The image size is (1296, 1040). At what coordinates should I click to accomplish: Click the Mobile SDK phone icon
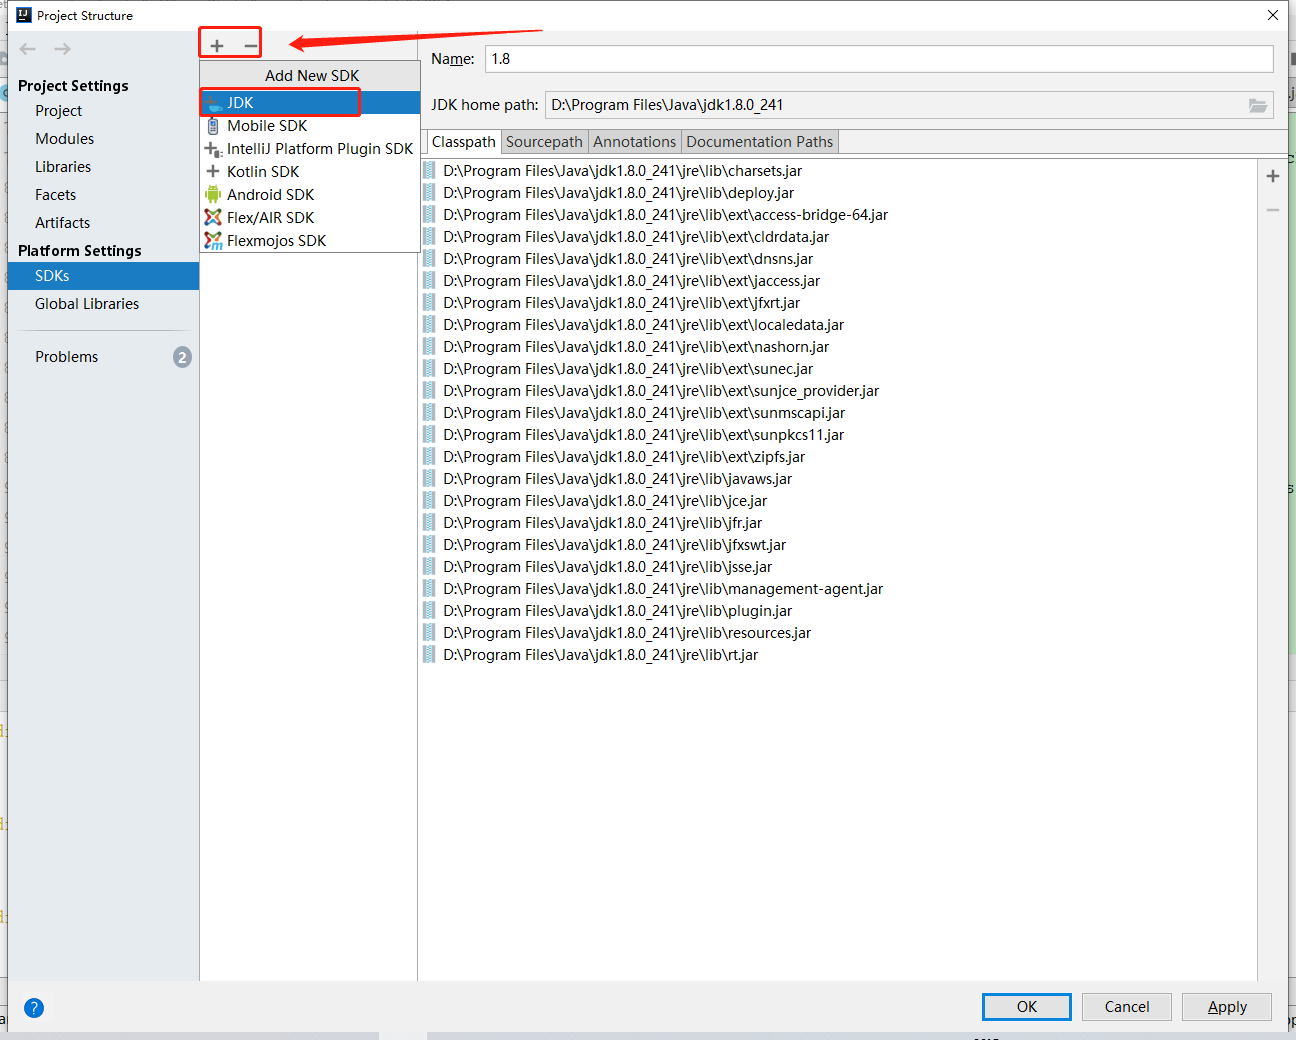click(213, 126)
